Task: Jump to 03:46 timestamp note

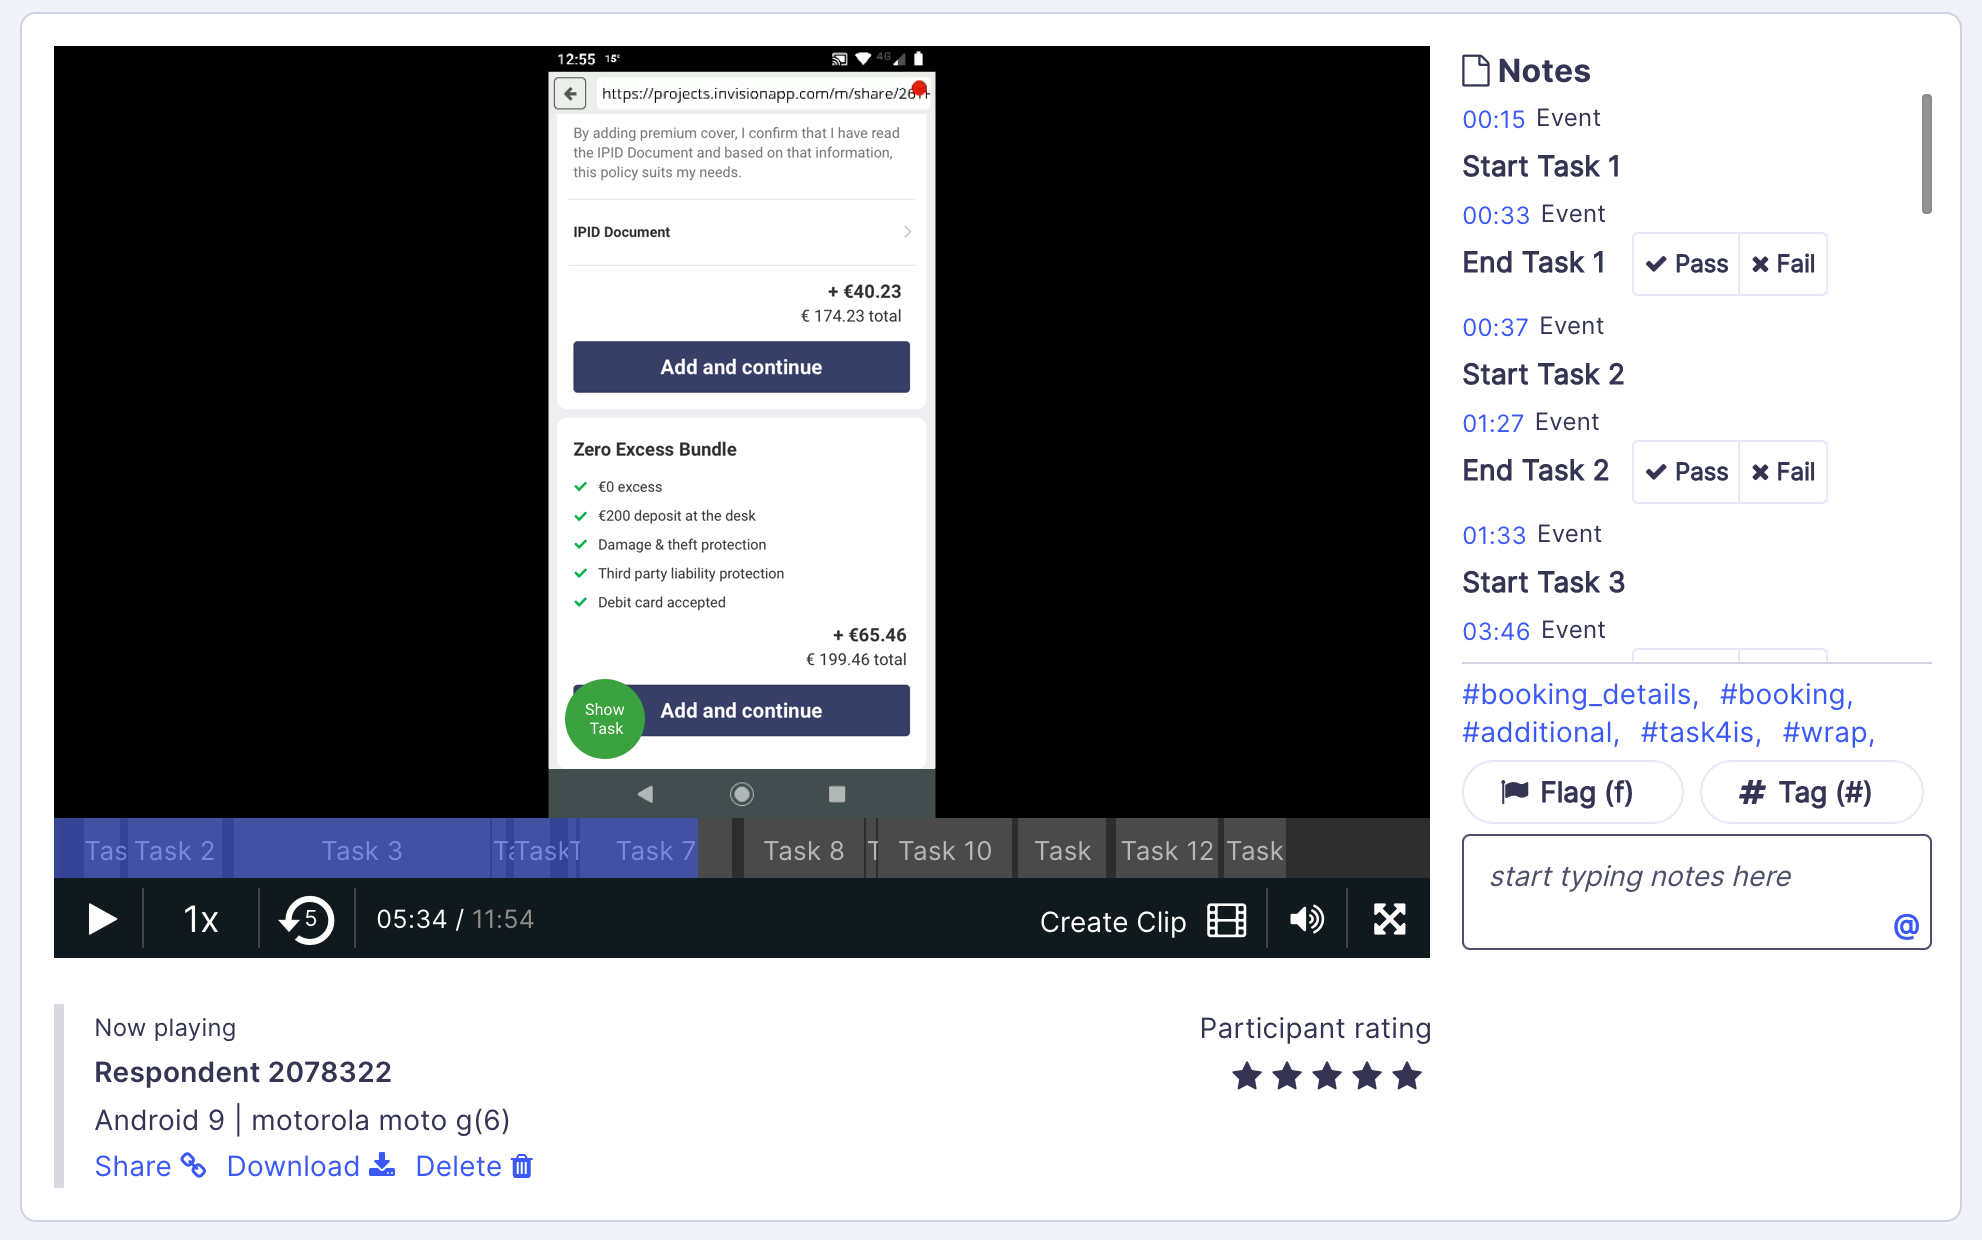Action: coord(1496,631)
